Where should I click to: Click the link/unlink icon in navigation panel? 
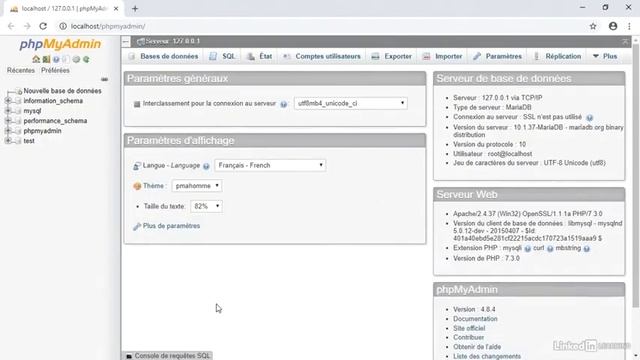pyautogui.click(x=104, y=80)
